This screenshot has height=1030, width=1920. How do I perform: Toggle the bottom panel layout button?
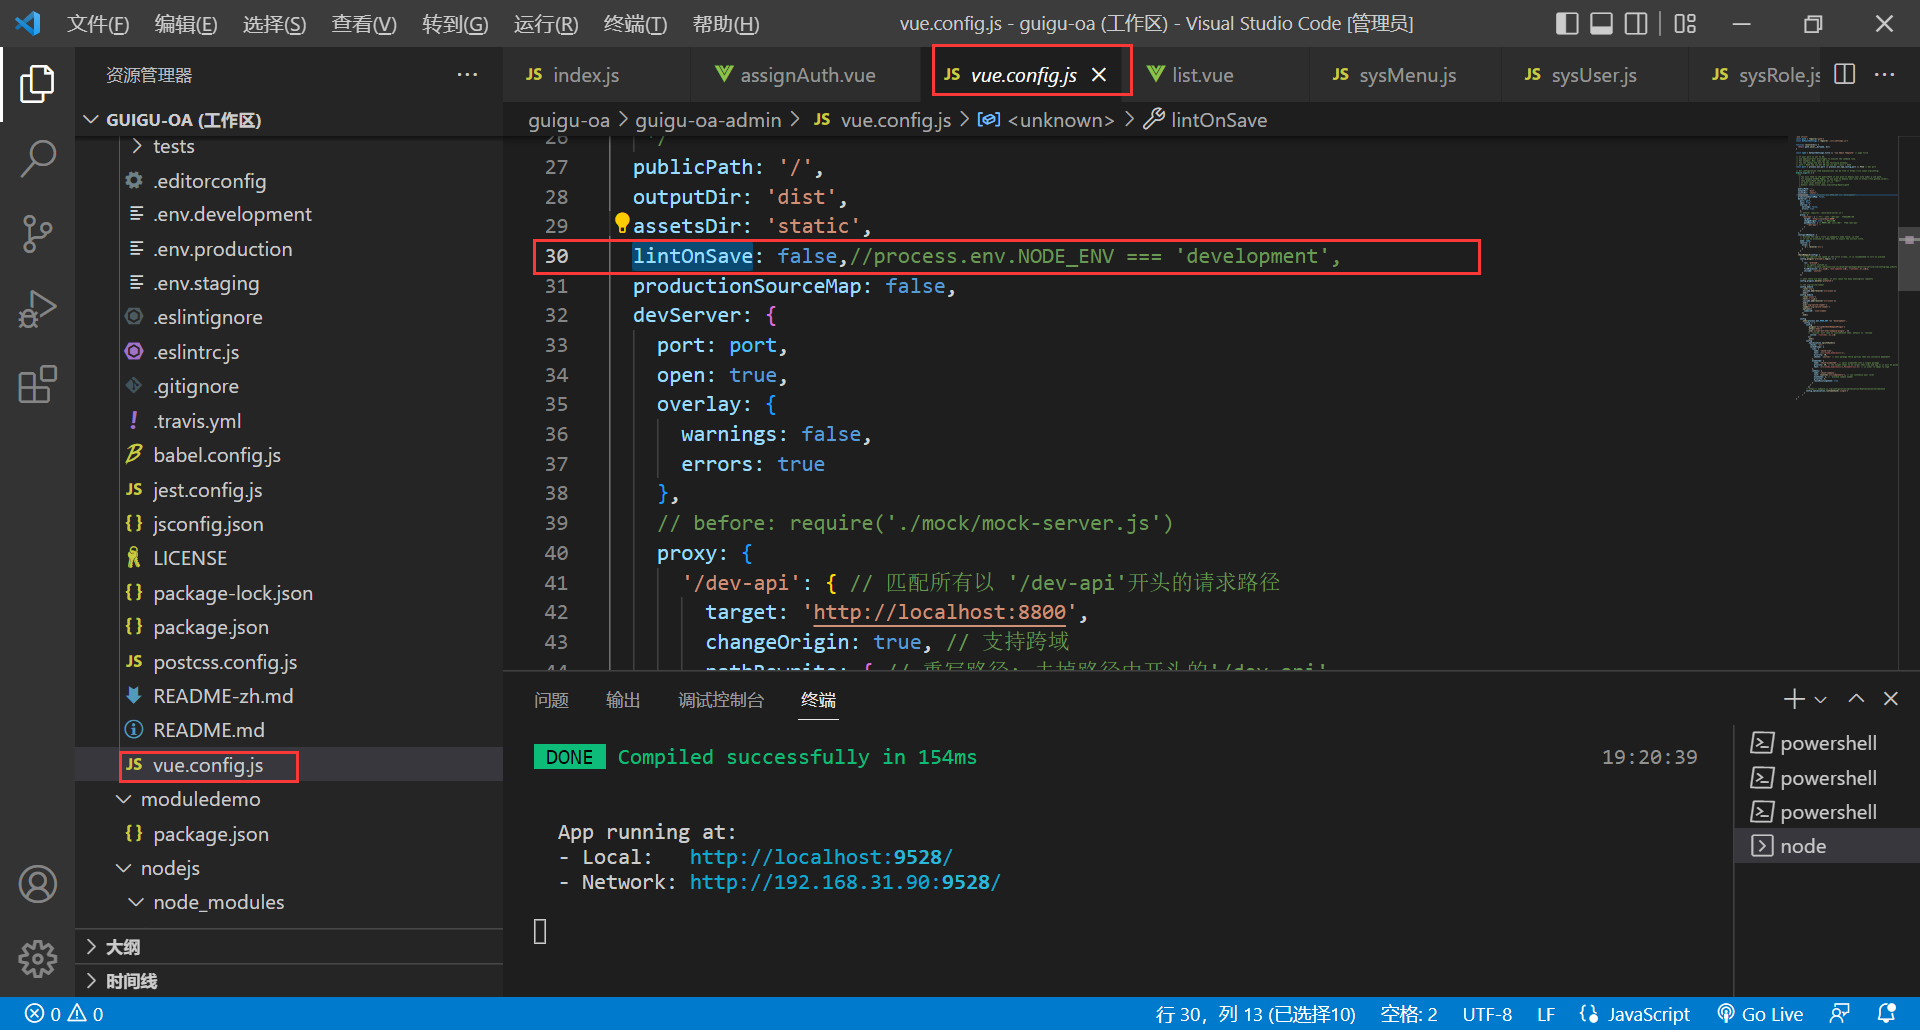tap(1601, 23)
